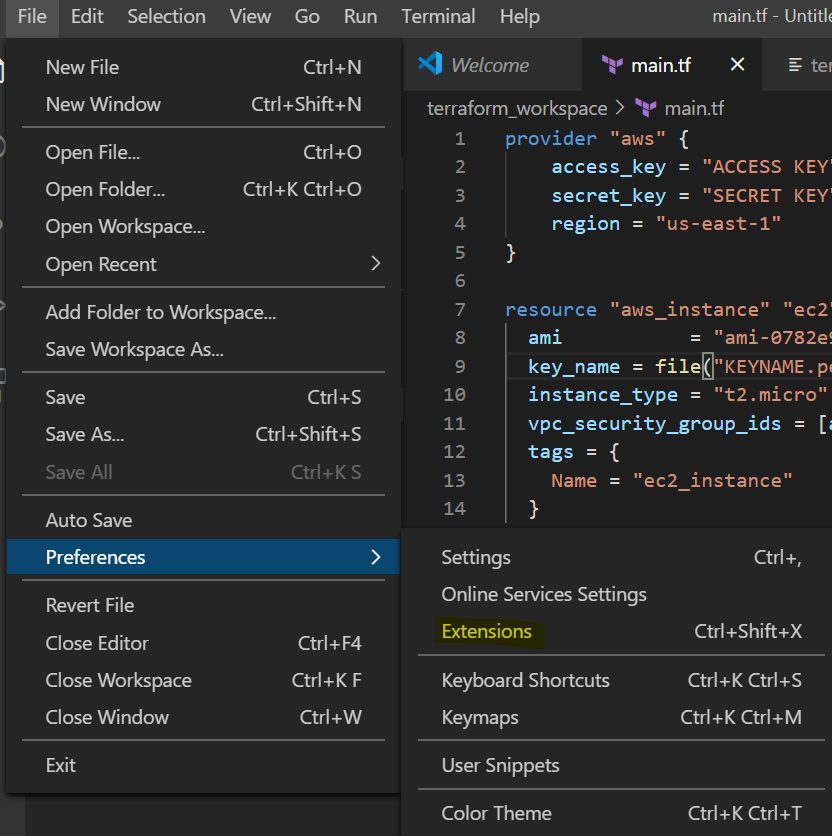Click "ec2_instance" string on line 13

(x=713, y=481)
